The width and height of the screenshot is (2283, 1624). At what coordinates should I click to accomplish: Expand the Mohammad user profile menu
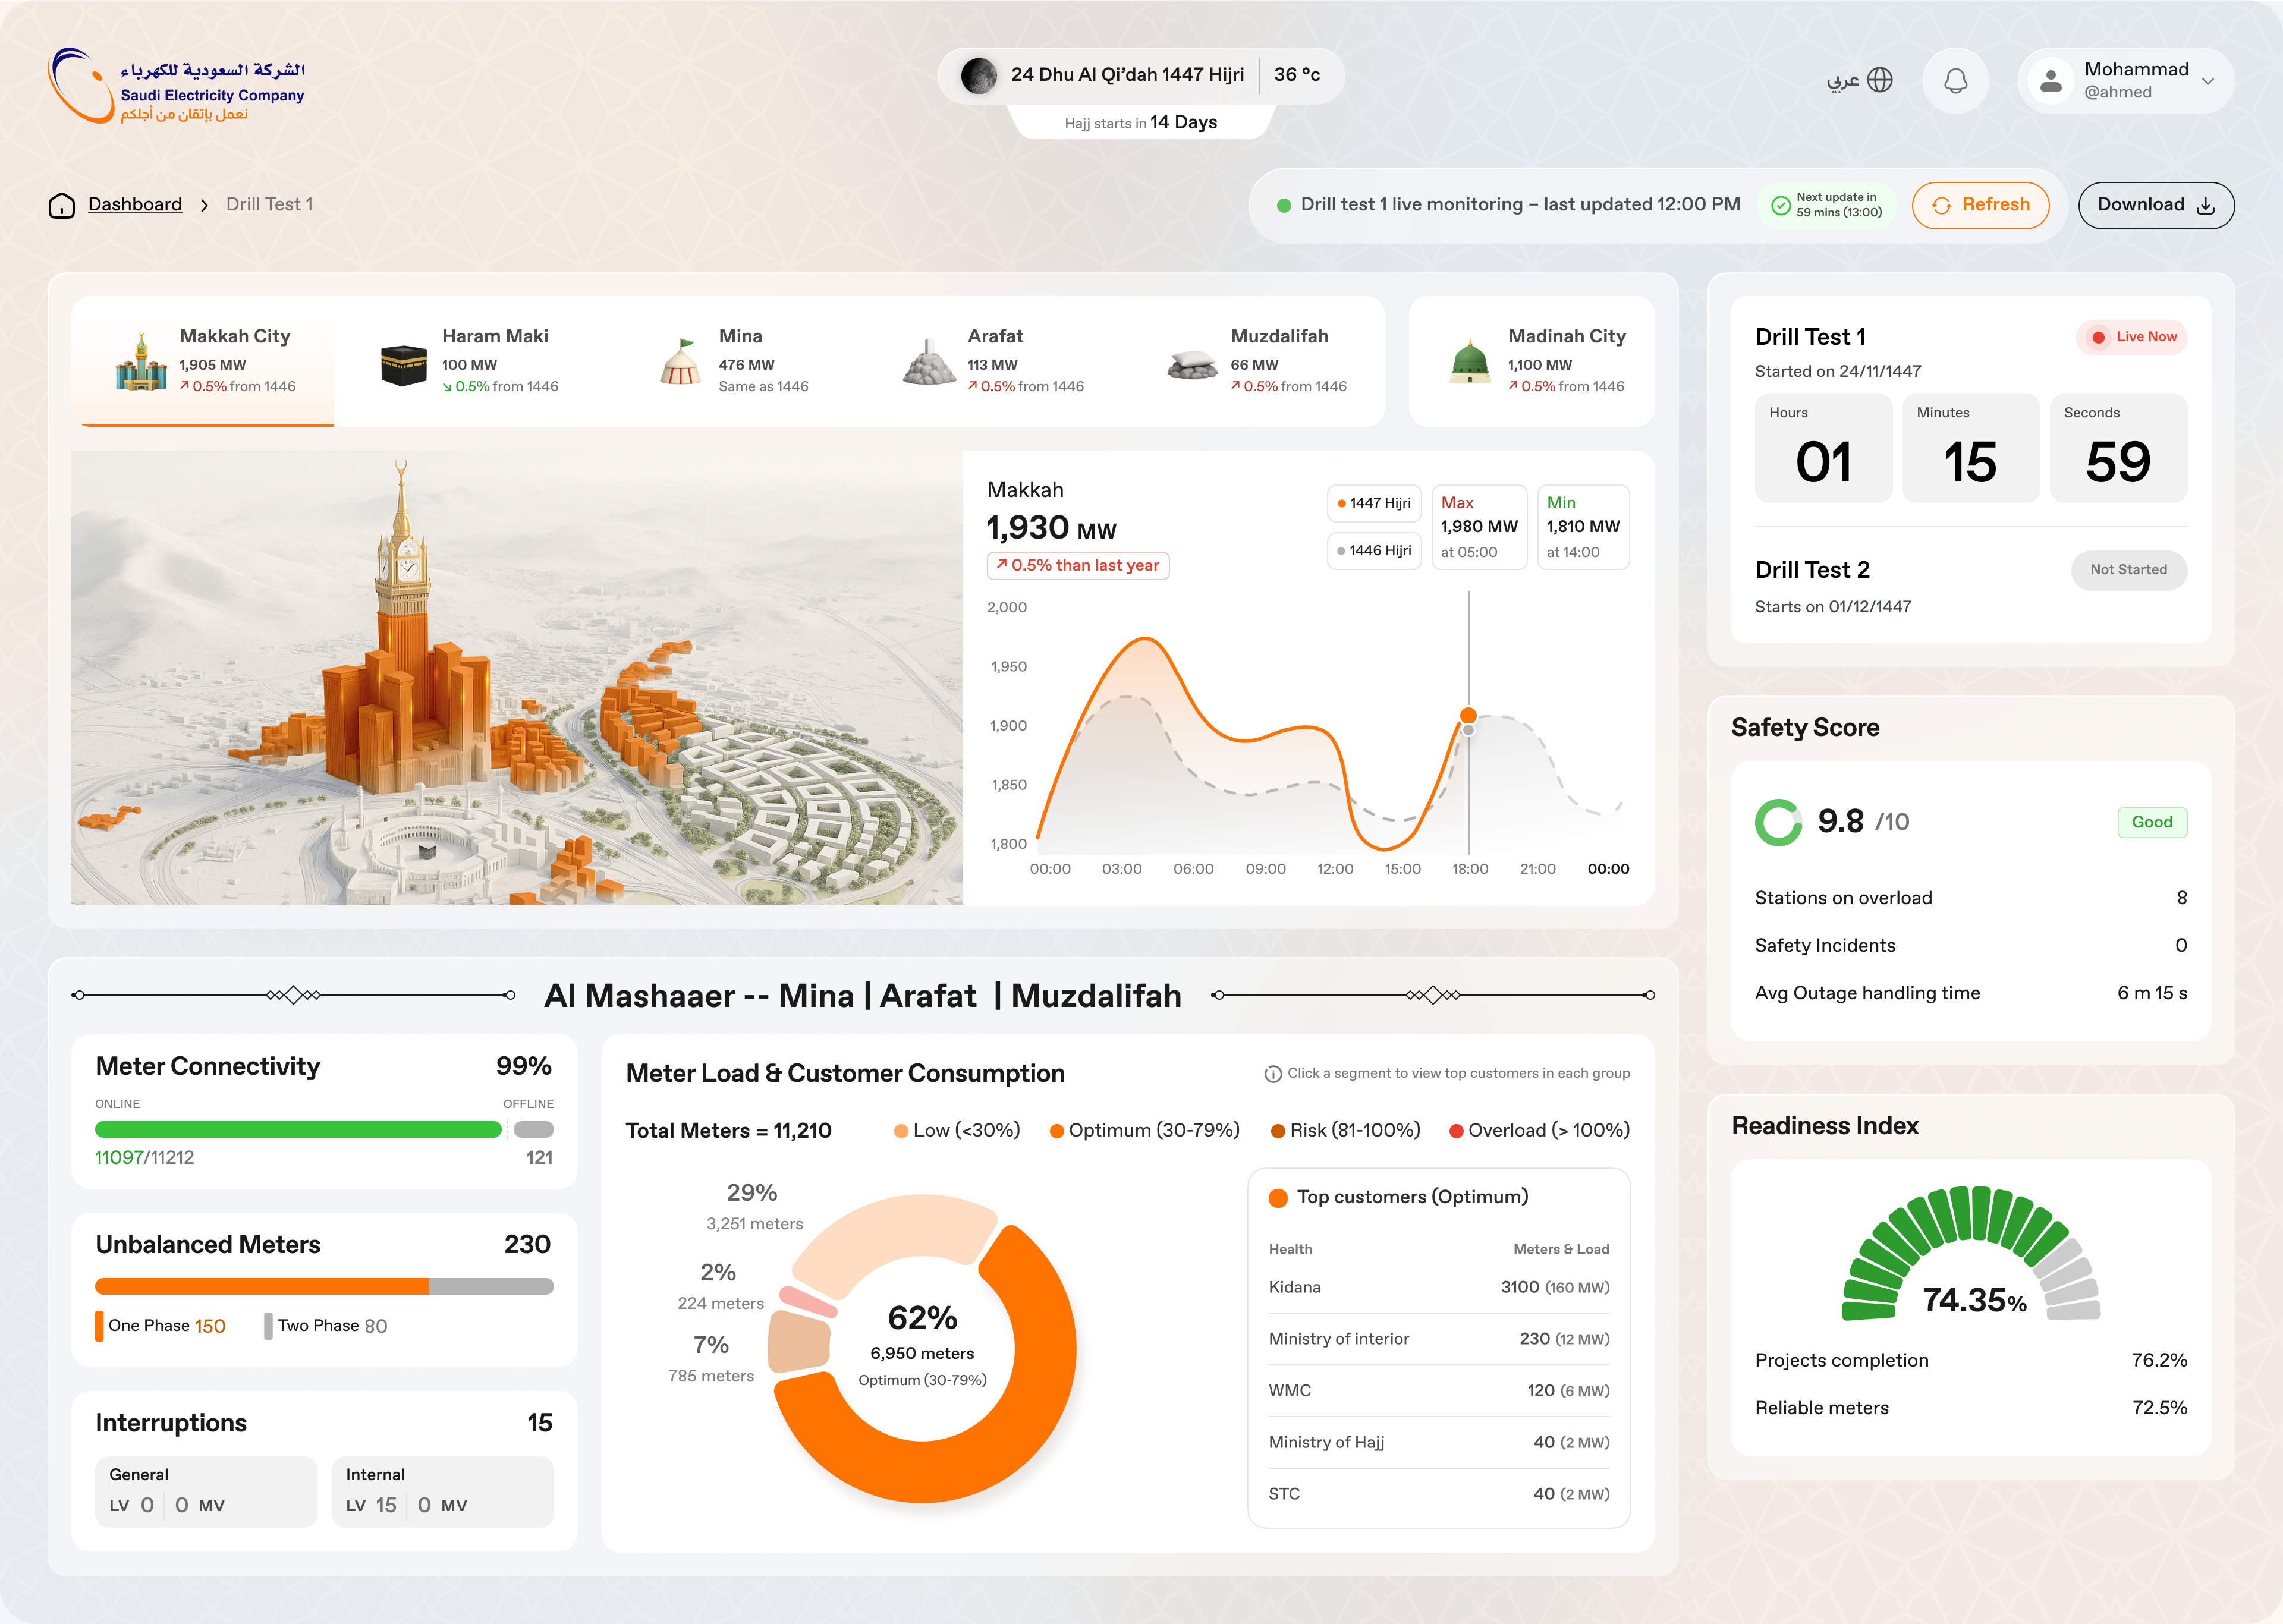pyautogui.click(x=2208, y=81)
